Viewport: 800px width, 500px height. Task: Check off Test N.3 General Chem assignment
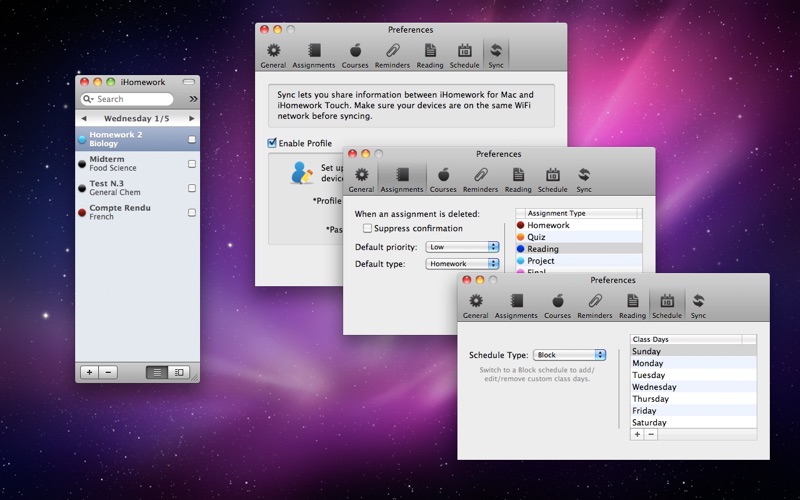pos(192,188)
